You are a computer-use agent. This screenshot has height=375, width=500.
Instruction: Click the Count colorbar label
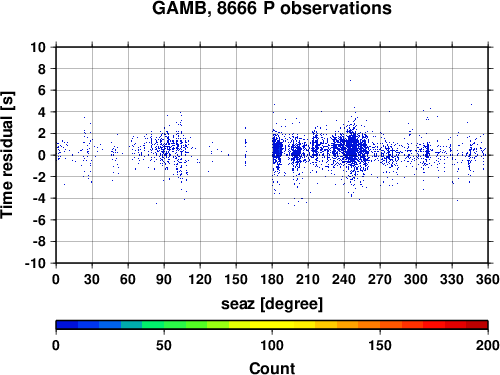pos(272,368)
